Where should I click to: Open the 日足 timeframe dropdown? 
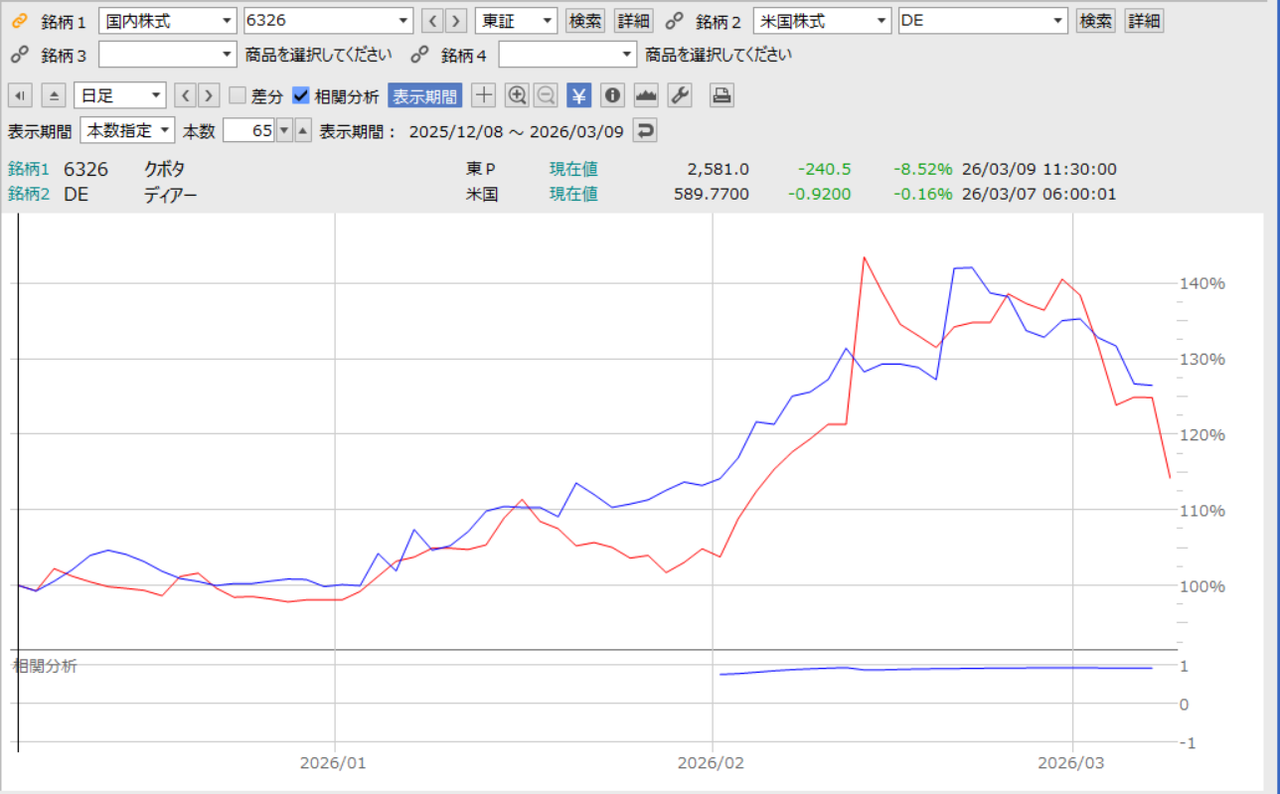coord(119,96)
